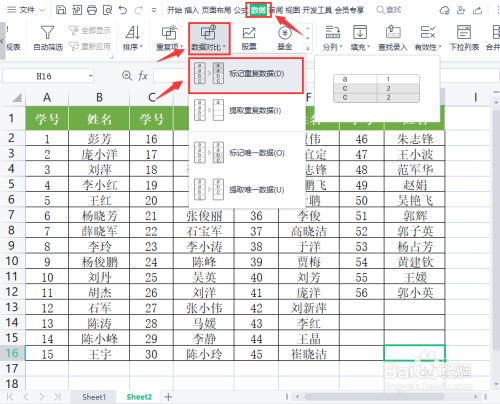Image resolution: width=500 pixels, height=404 pixels.
Task: Go to previous sheet navigation arrow
Action: 26,397
